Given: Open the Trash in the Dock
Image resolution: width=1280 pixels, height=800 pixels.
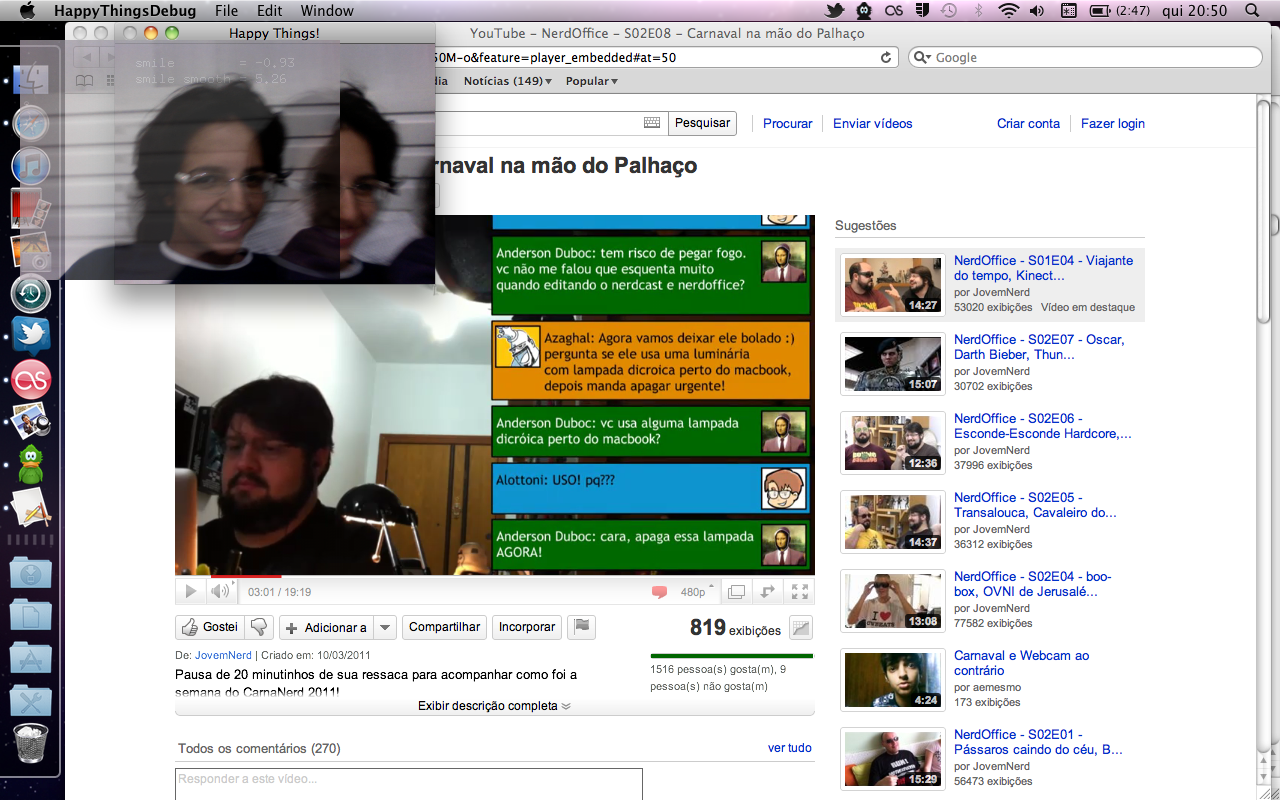Looking at the screenshot, I should 31,743.
